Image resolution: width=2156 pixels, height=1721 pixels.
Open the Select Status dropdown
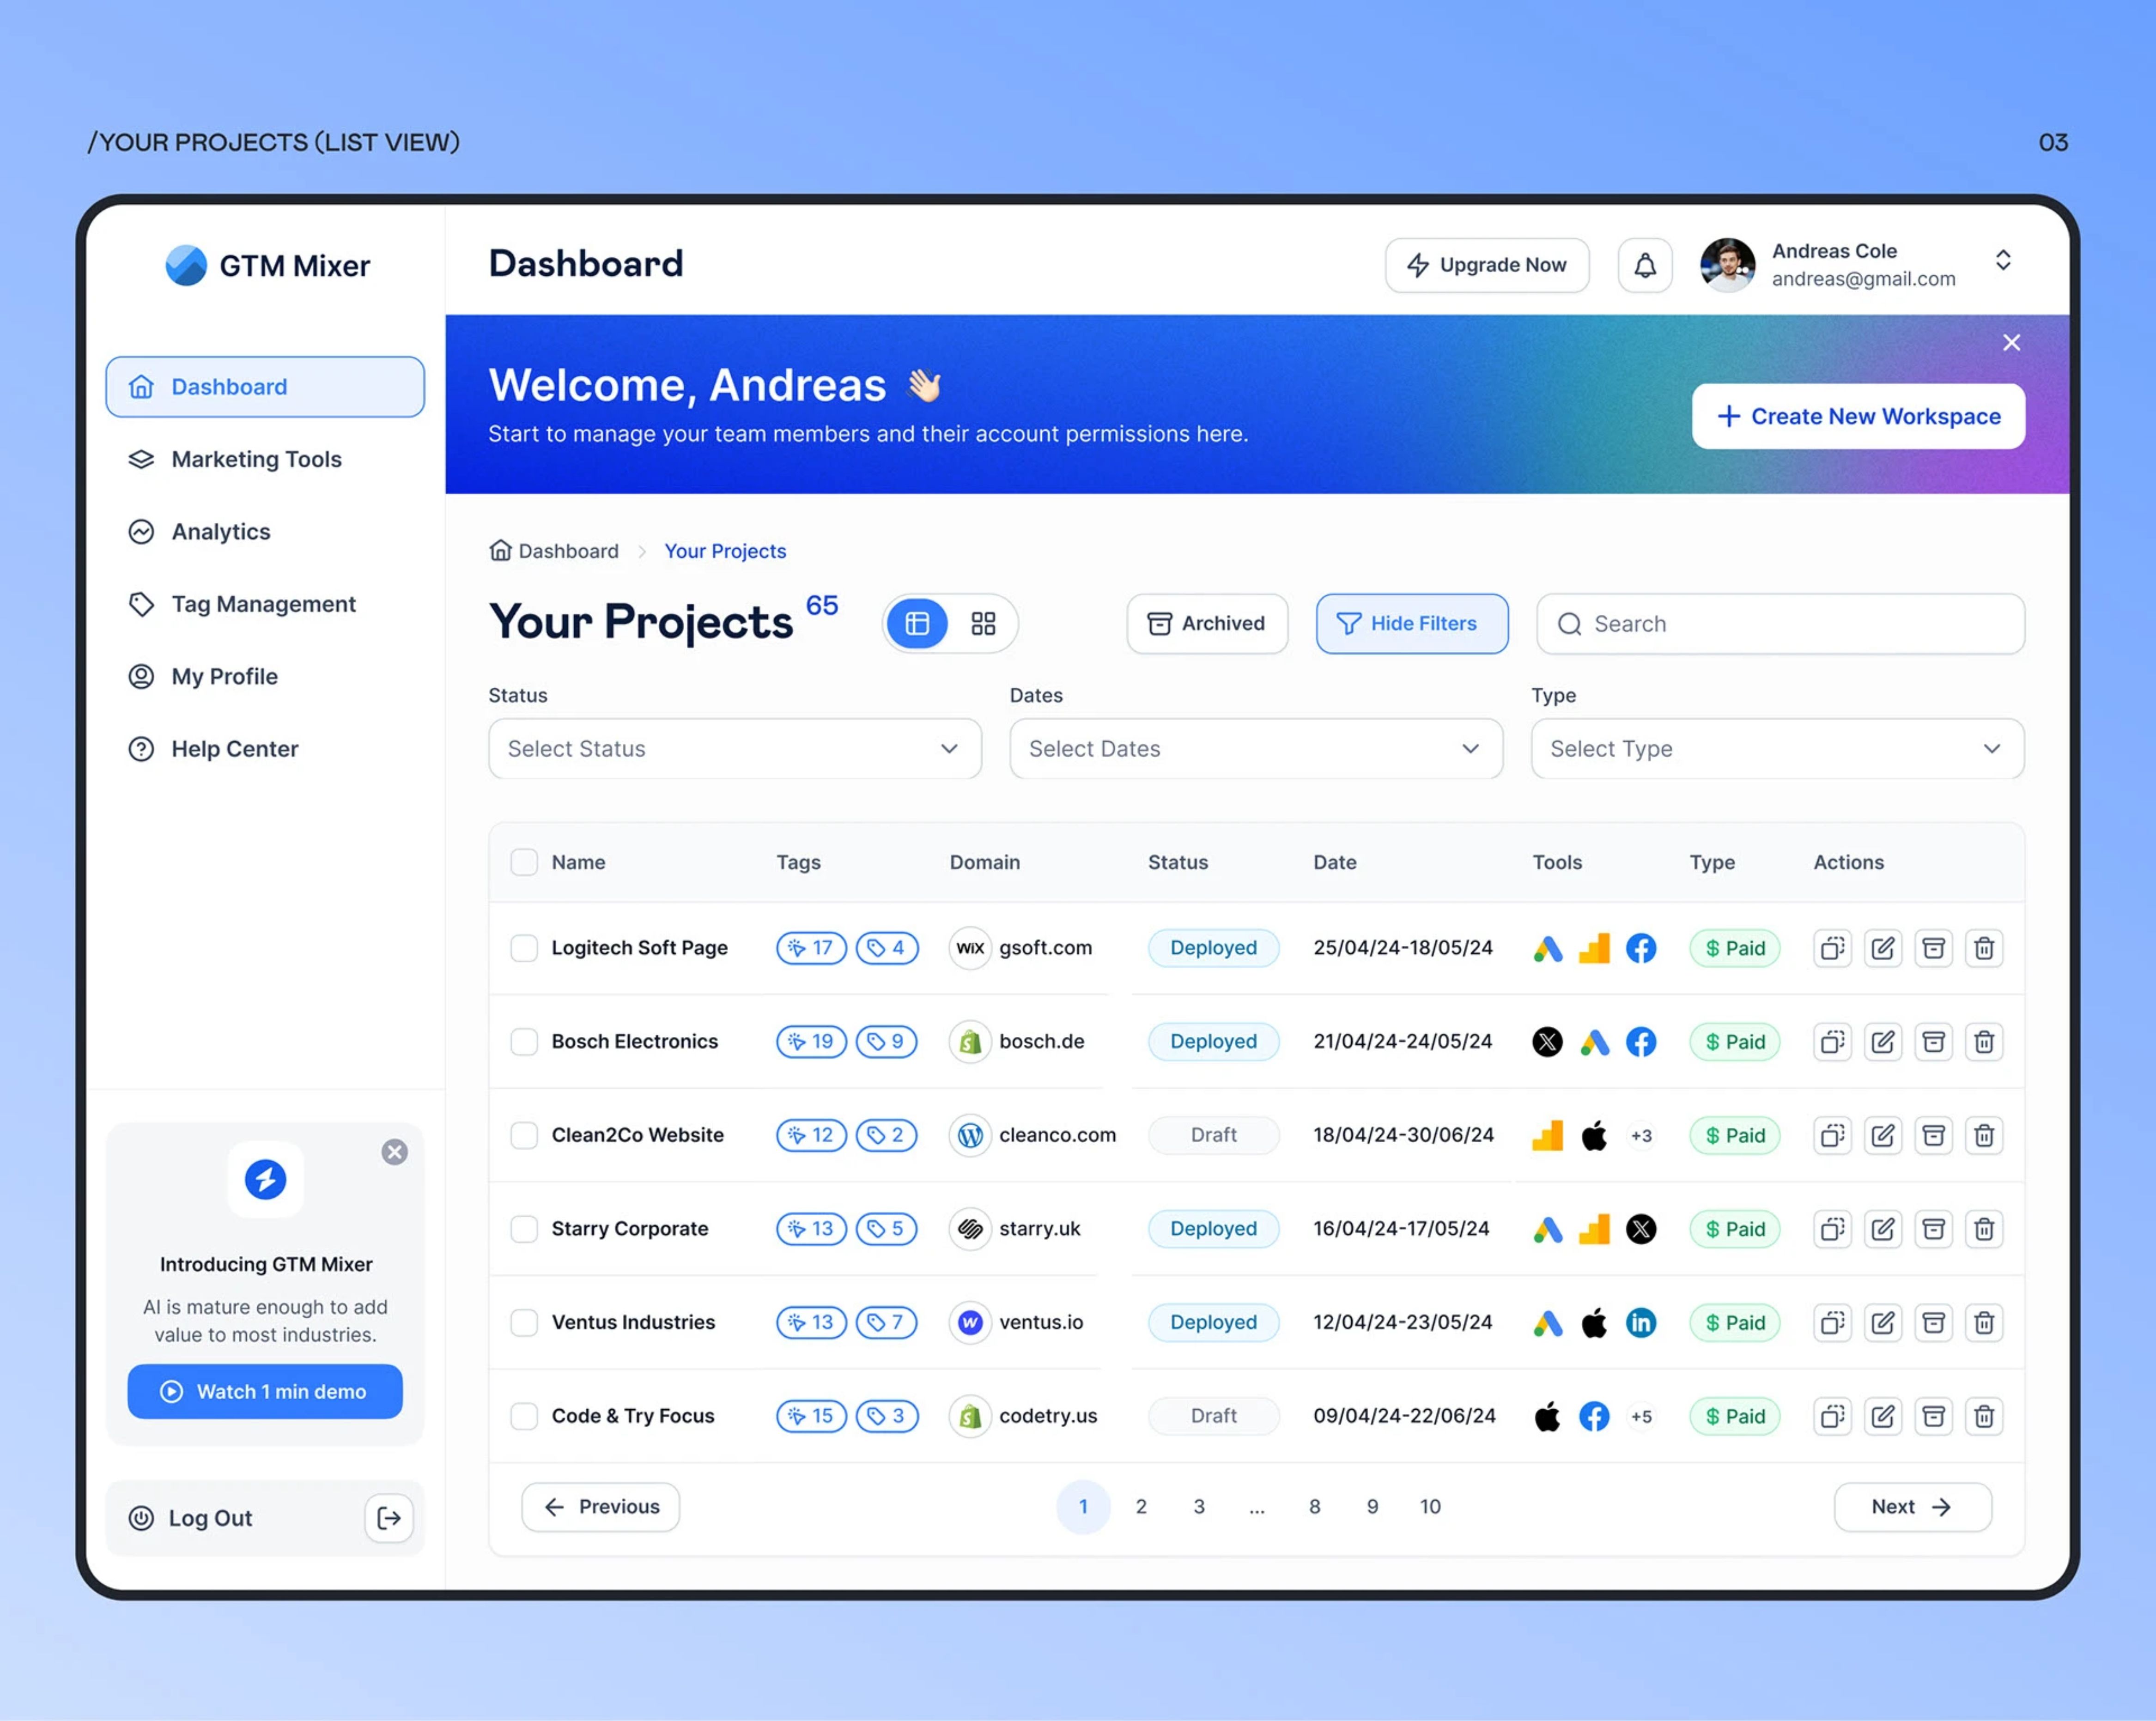734,749
